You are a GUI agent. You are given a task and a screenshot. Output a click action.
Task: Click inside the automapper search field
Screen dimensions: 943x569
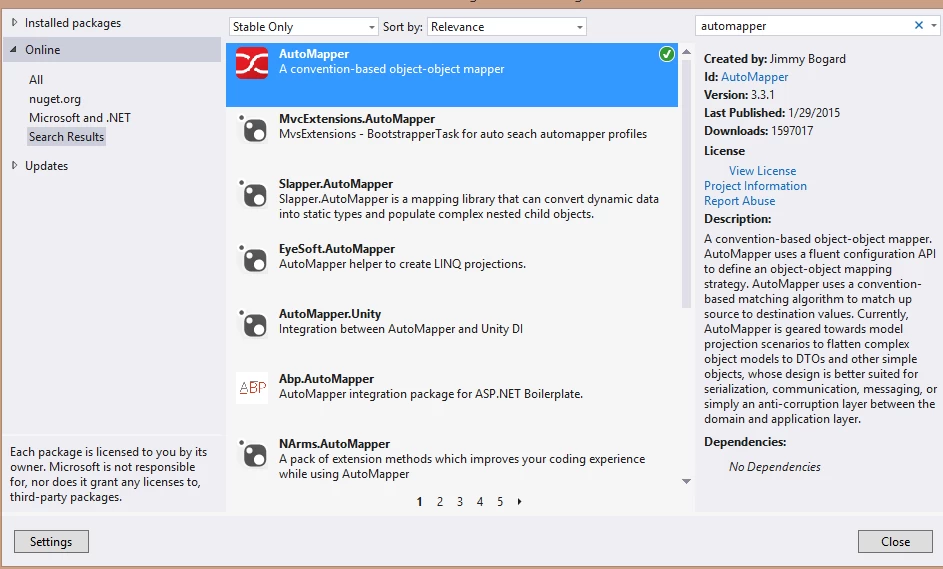click(x=803, y=26)
